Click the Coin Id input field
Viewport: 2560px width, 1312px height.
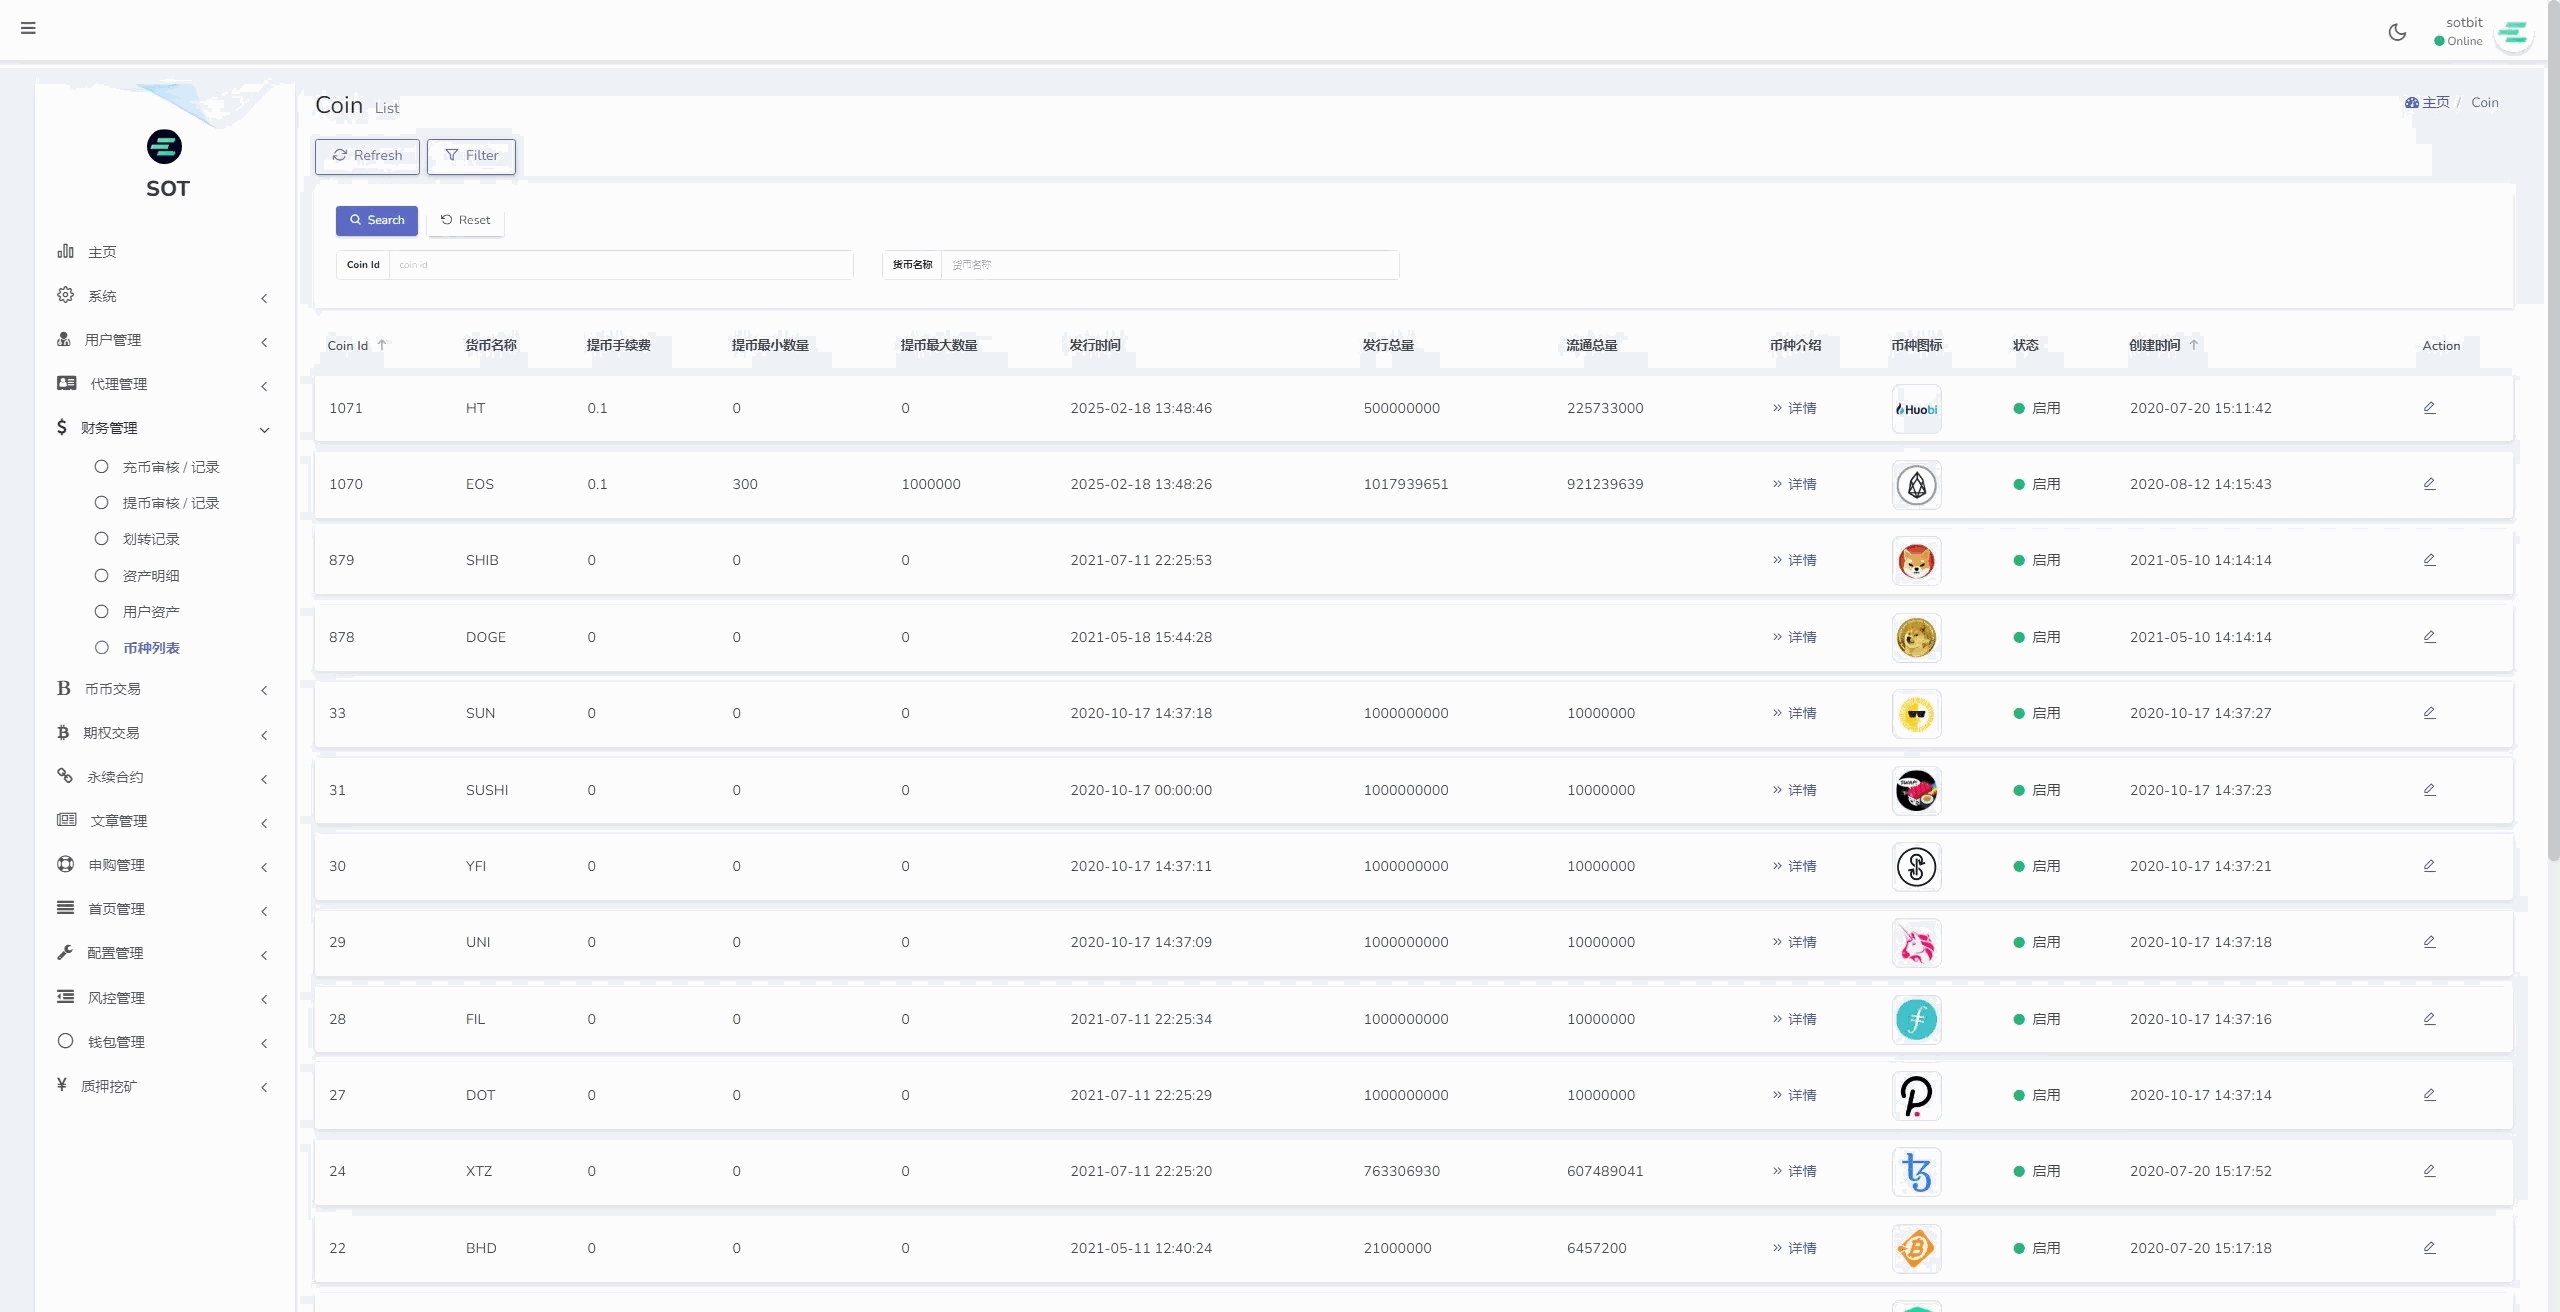(620, 265)
